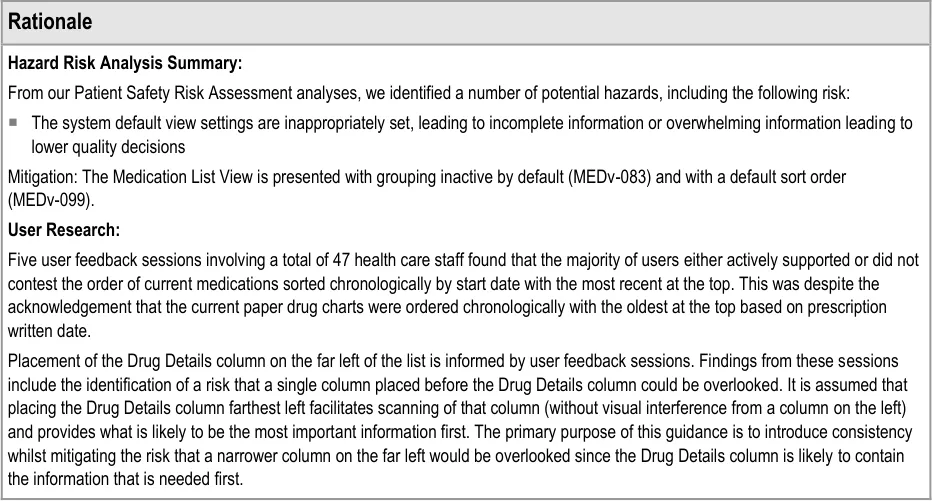Image resolution: width=932 pixels, height=501 pixels.
Task: Click the text 'lower quality decisions'
Action: tap(108, 146)
